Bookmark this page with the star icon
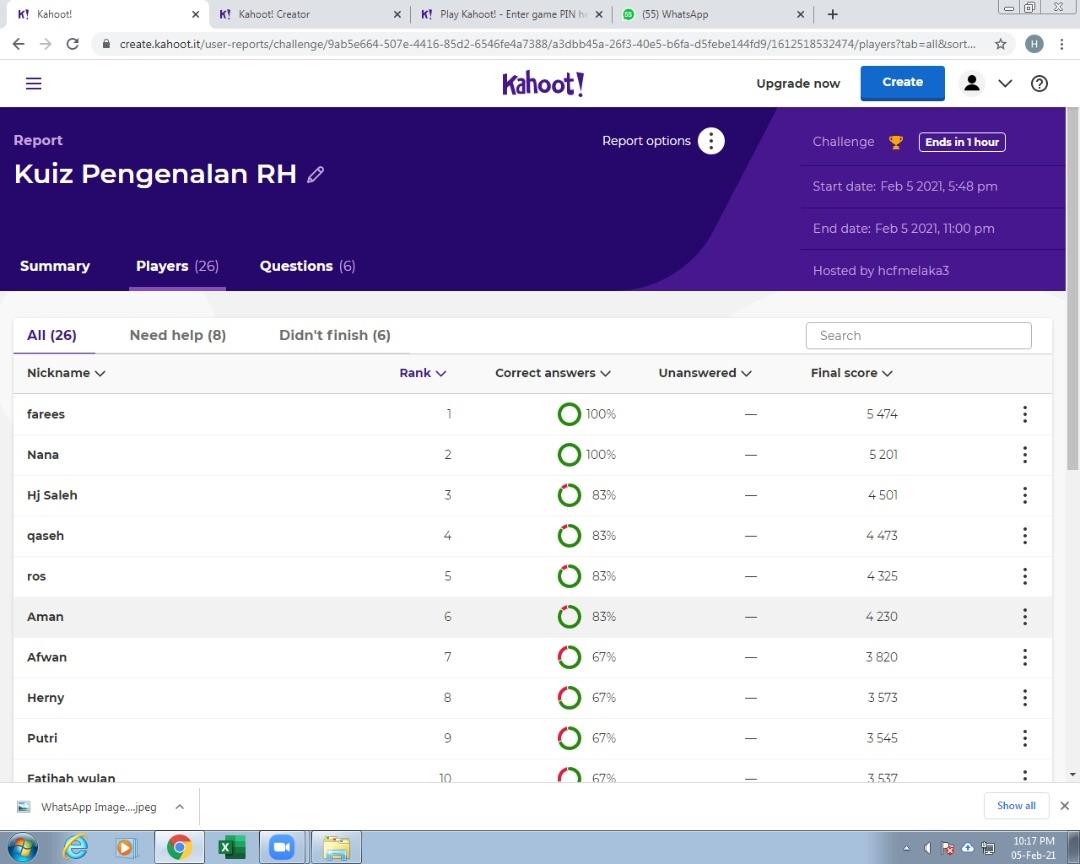 click(1000, 44)
